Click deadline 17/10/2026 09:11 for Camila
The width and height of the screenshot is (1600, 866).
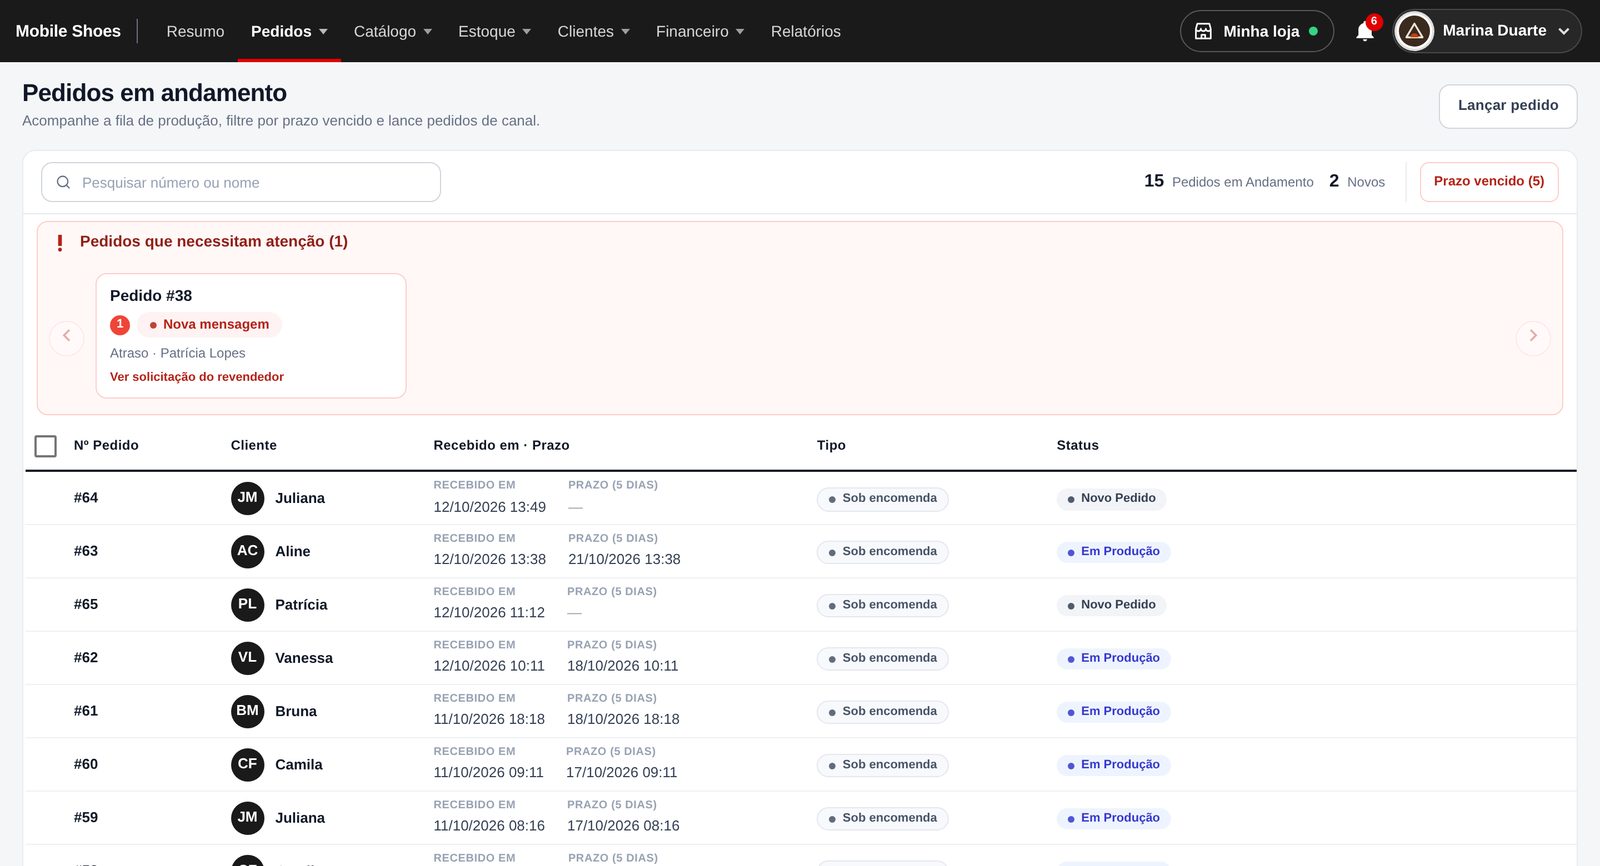[x=622, y=773]
